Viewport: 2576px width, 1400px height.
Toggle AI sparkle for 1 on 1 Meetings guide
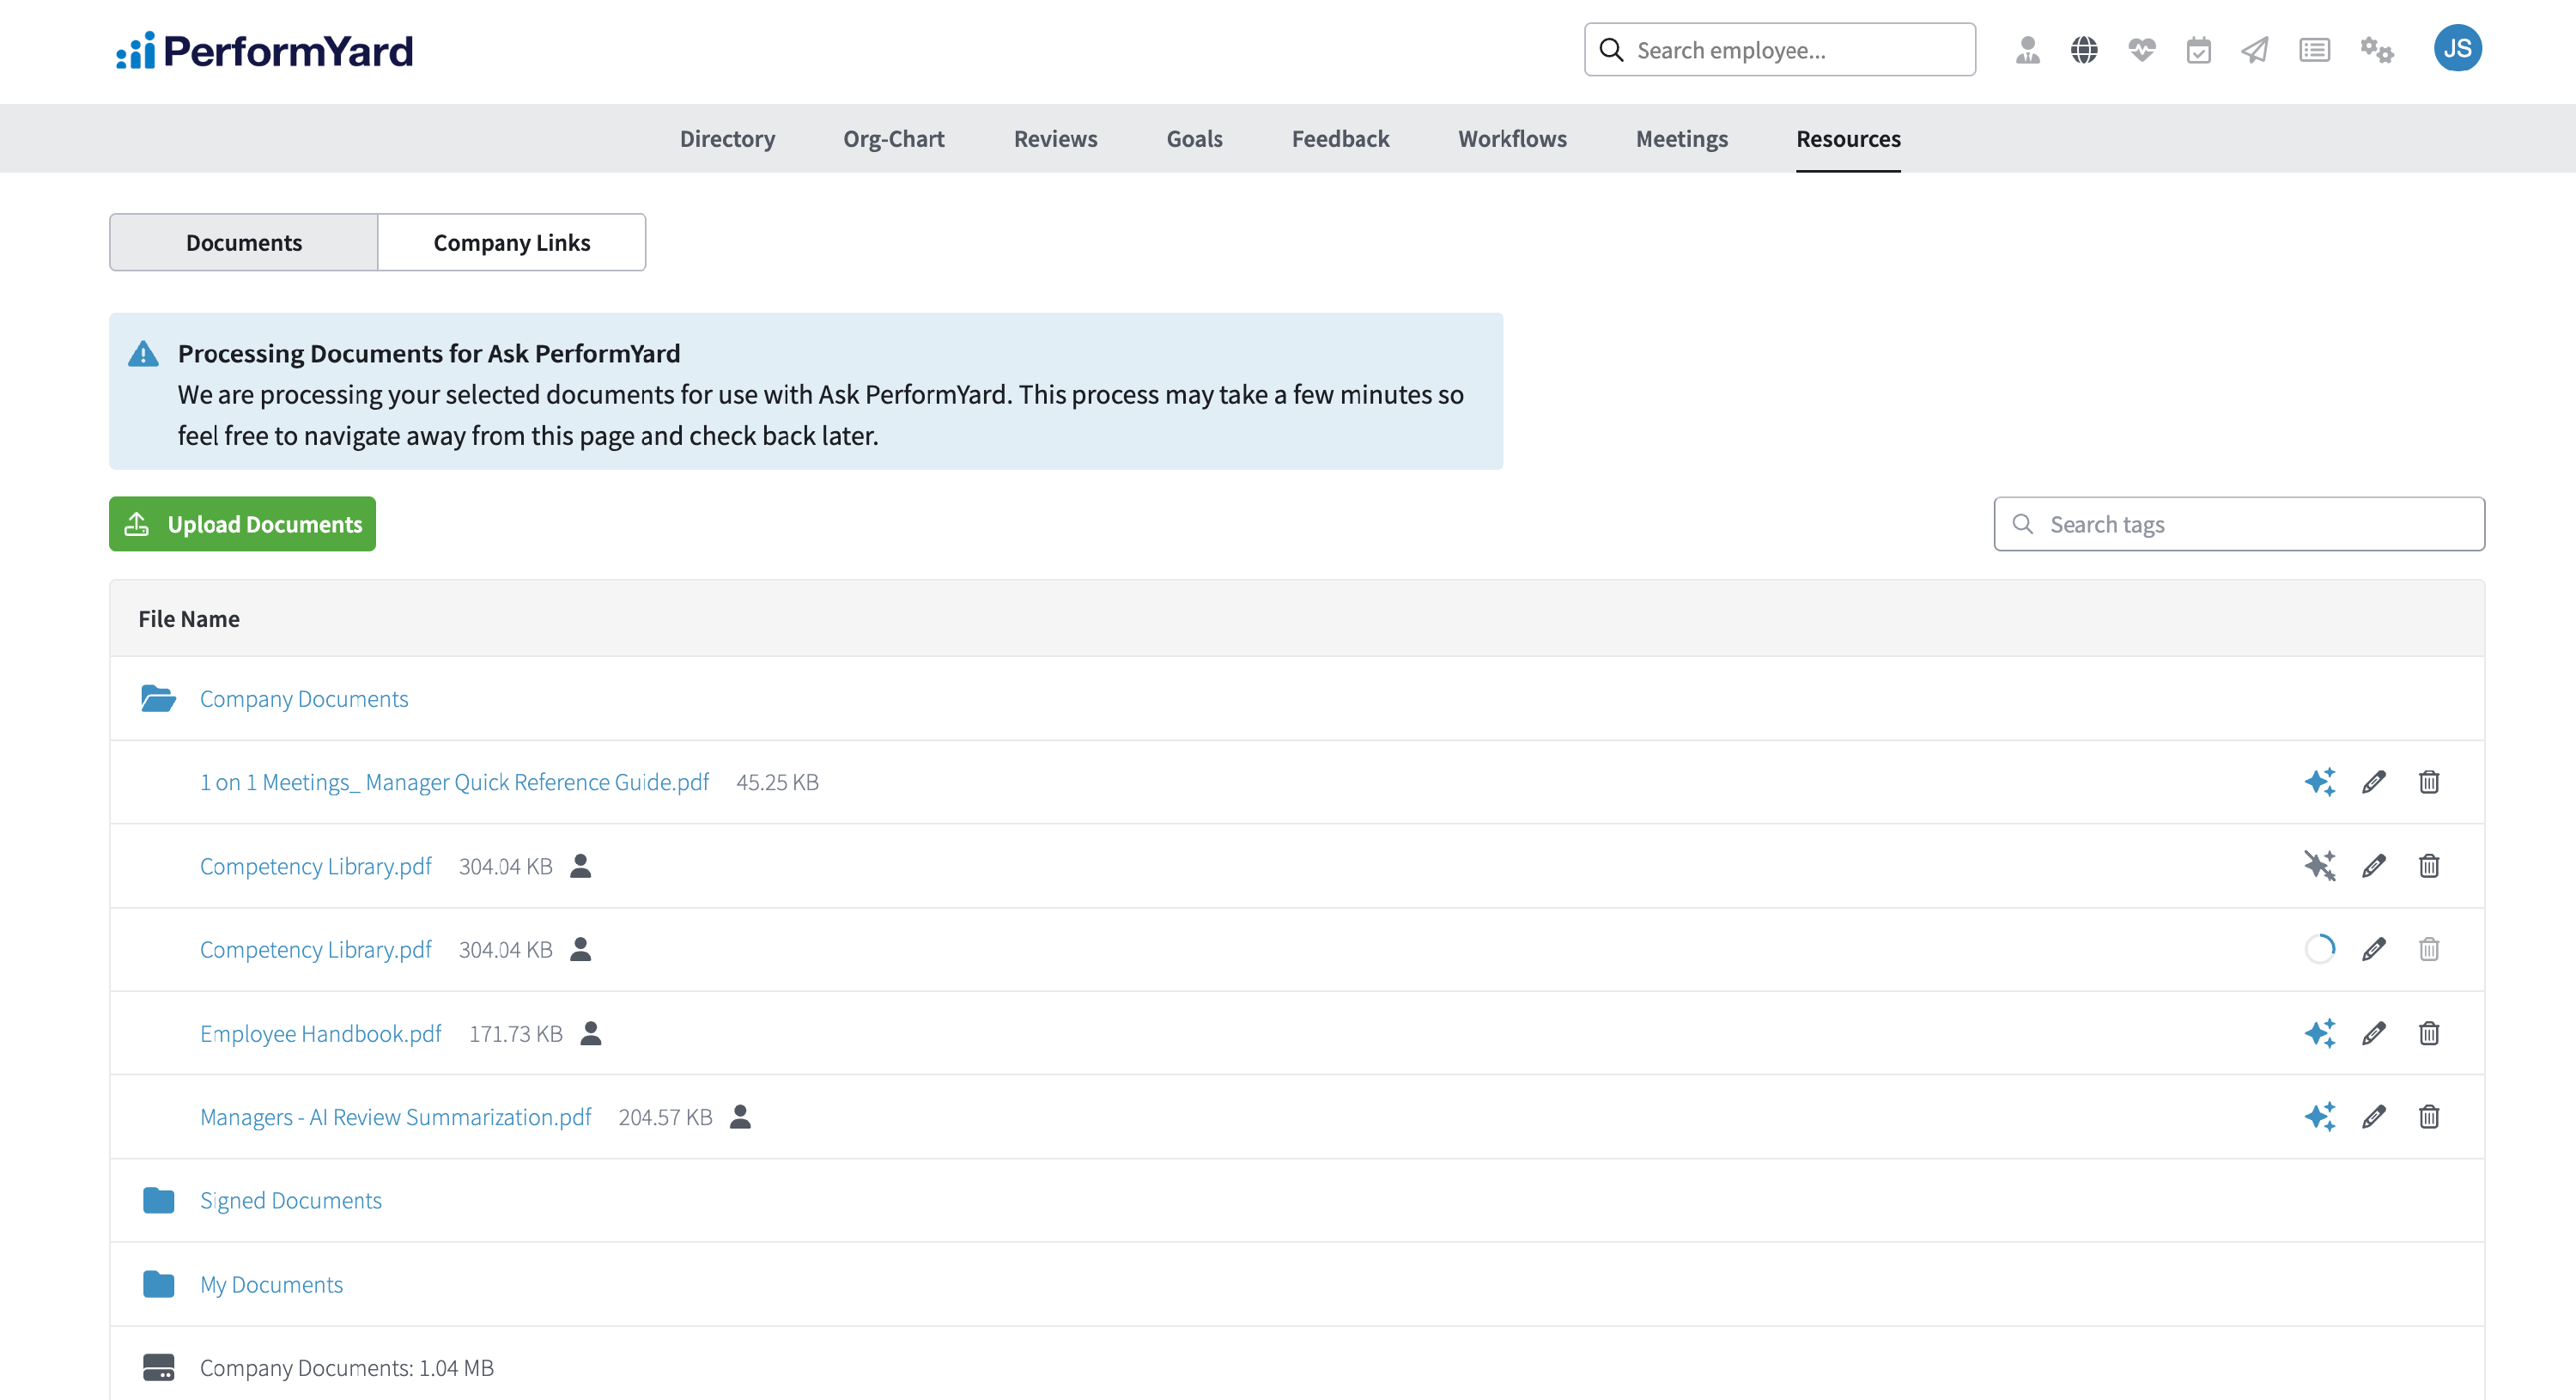tap(2319, 781)
